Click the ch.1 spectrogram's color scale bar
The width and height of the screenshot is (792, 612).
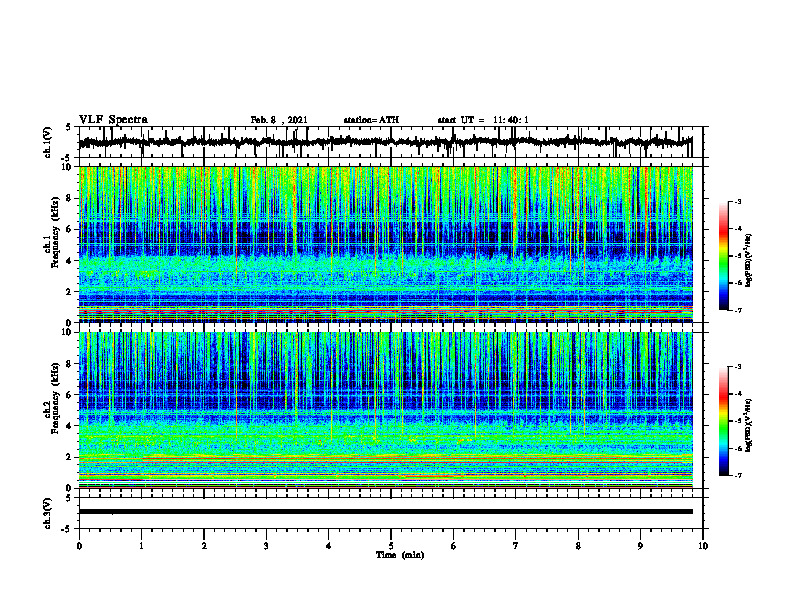click(x=724, y=256)
